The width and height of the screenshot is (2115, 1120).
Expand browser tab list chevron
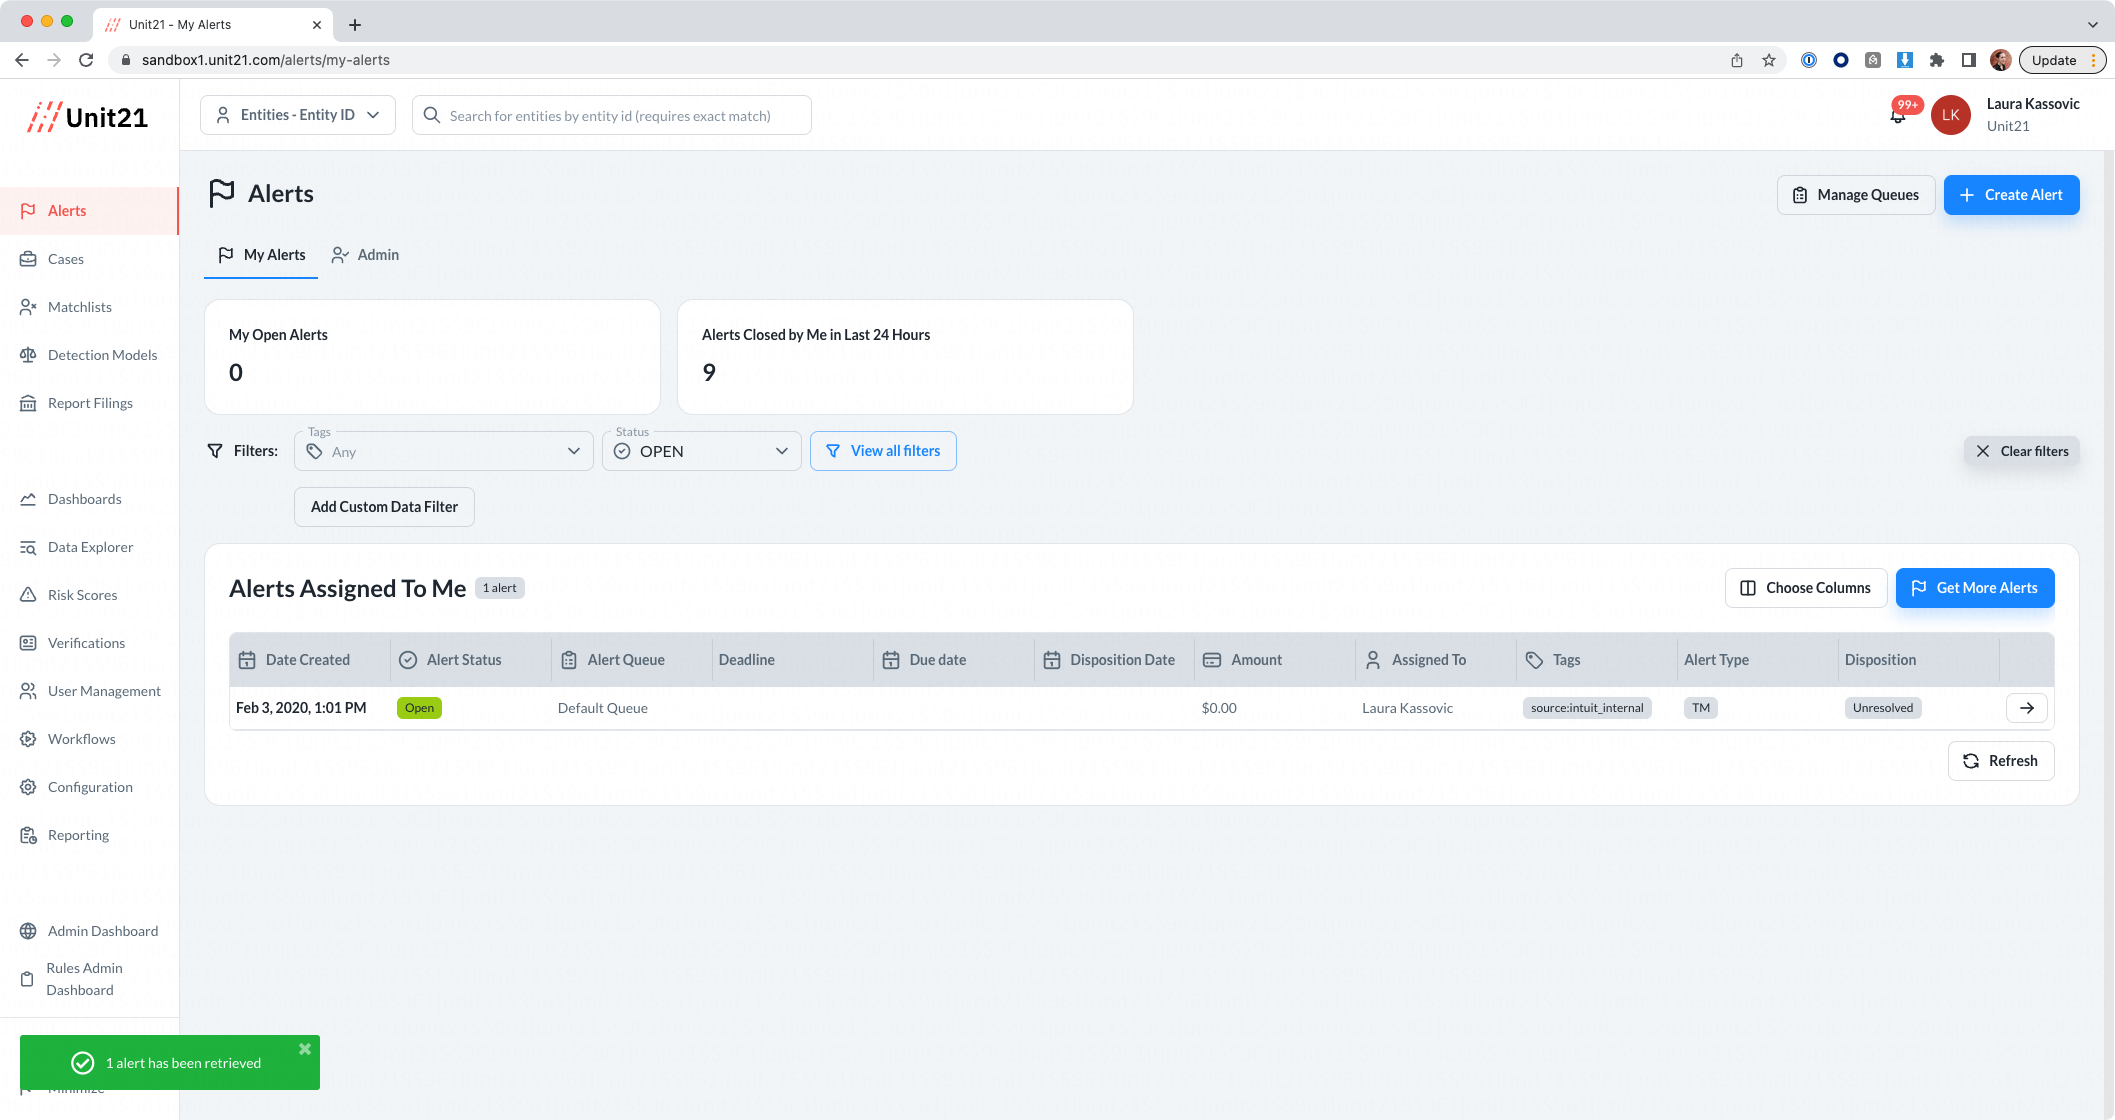click(x=2092, y=25)
